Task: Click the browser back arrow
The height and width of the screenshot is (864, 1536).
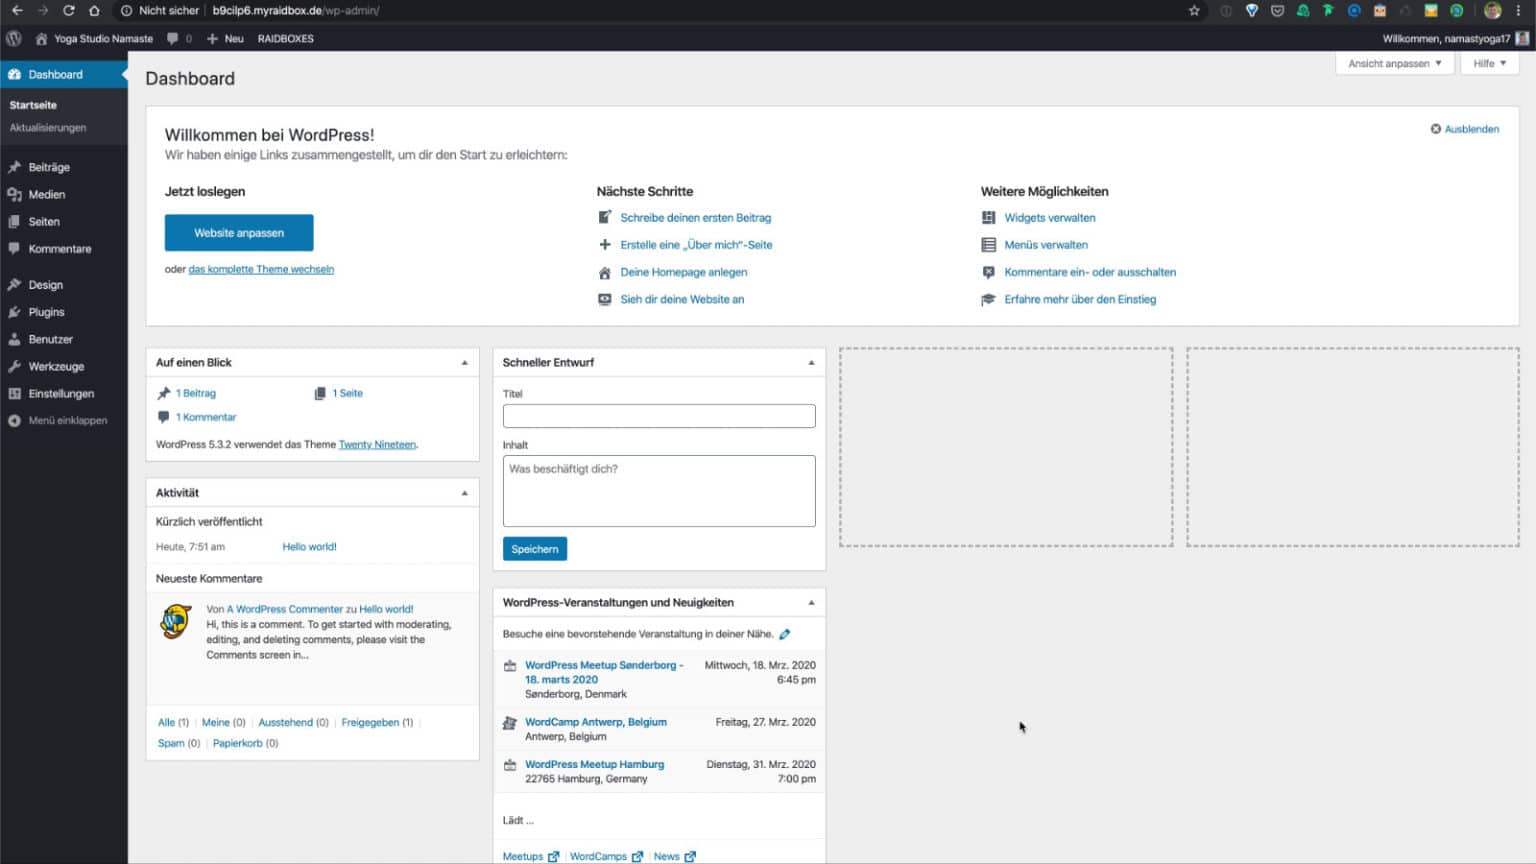Action: pyautogui.click(x=17, y=10)
